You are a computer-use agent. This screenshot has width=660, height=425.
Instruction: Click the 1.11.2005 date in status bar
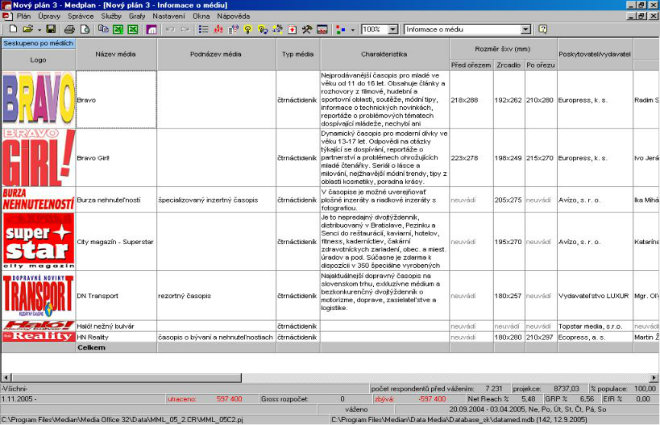pos(19,399)
